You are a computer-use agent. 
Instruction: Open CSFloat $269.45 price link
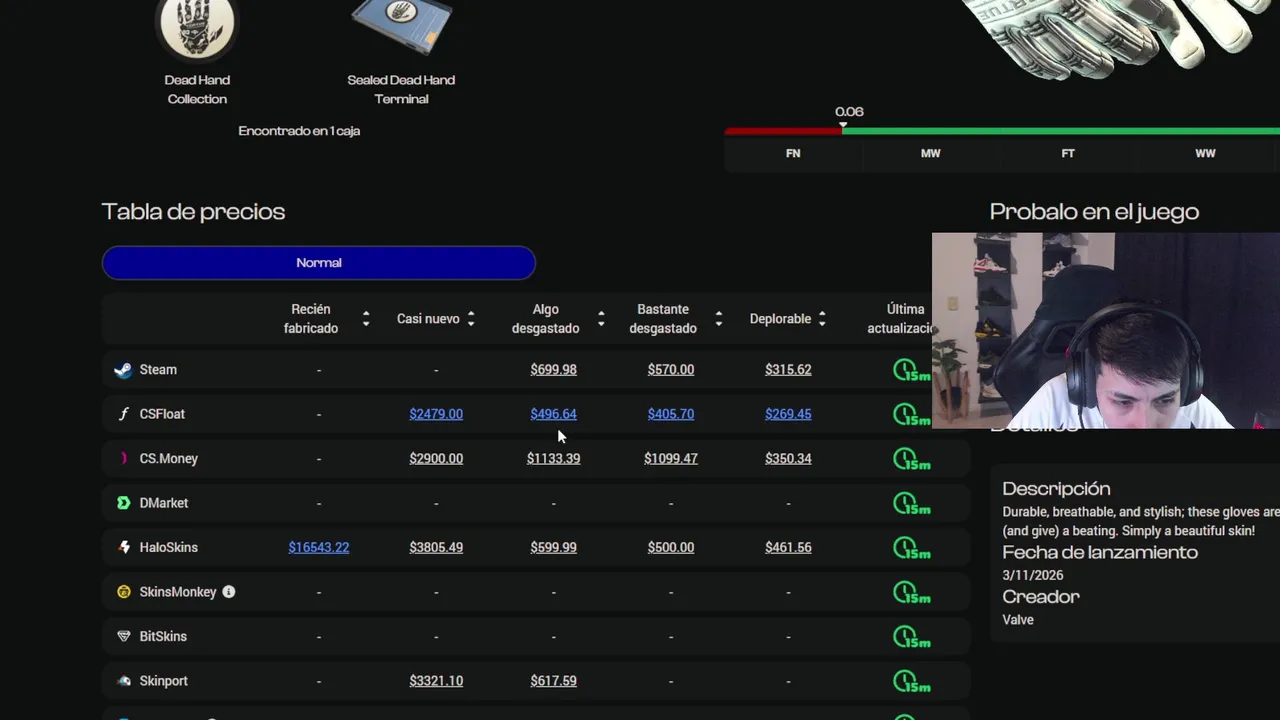click(x=788, y=414)
